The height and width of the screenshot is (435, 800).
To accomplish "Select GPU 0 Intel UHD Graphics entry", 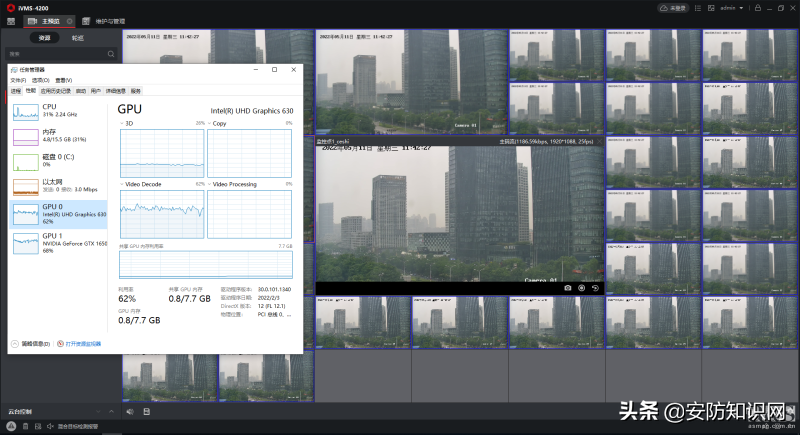I will point(59,214).
